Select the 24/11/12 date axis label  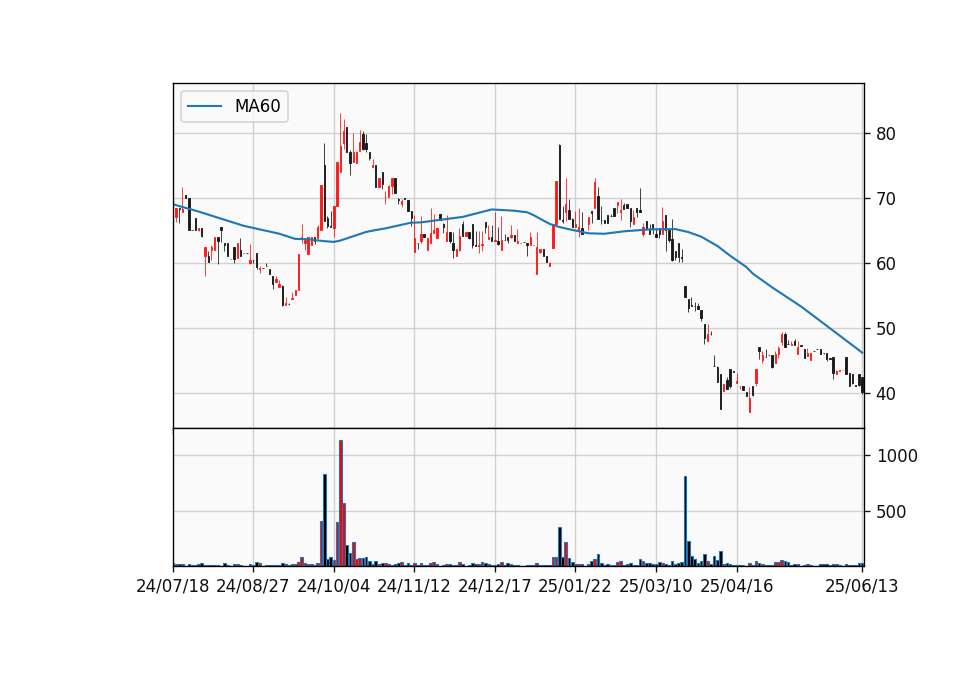pos(414,586)
